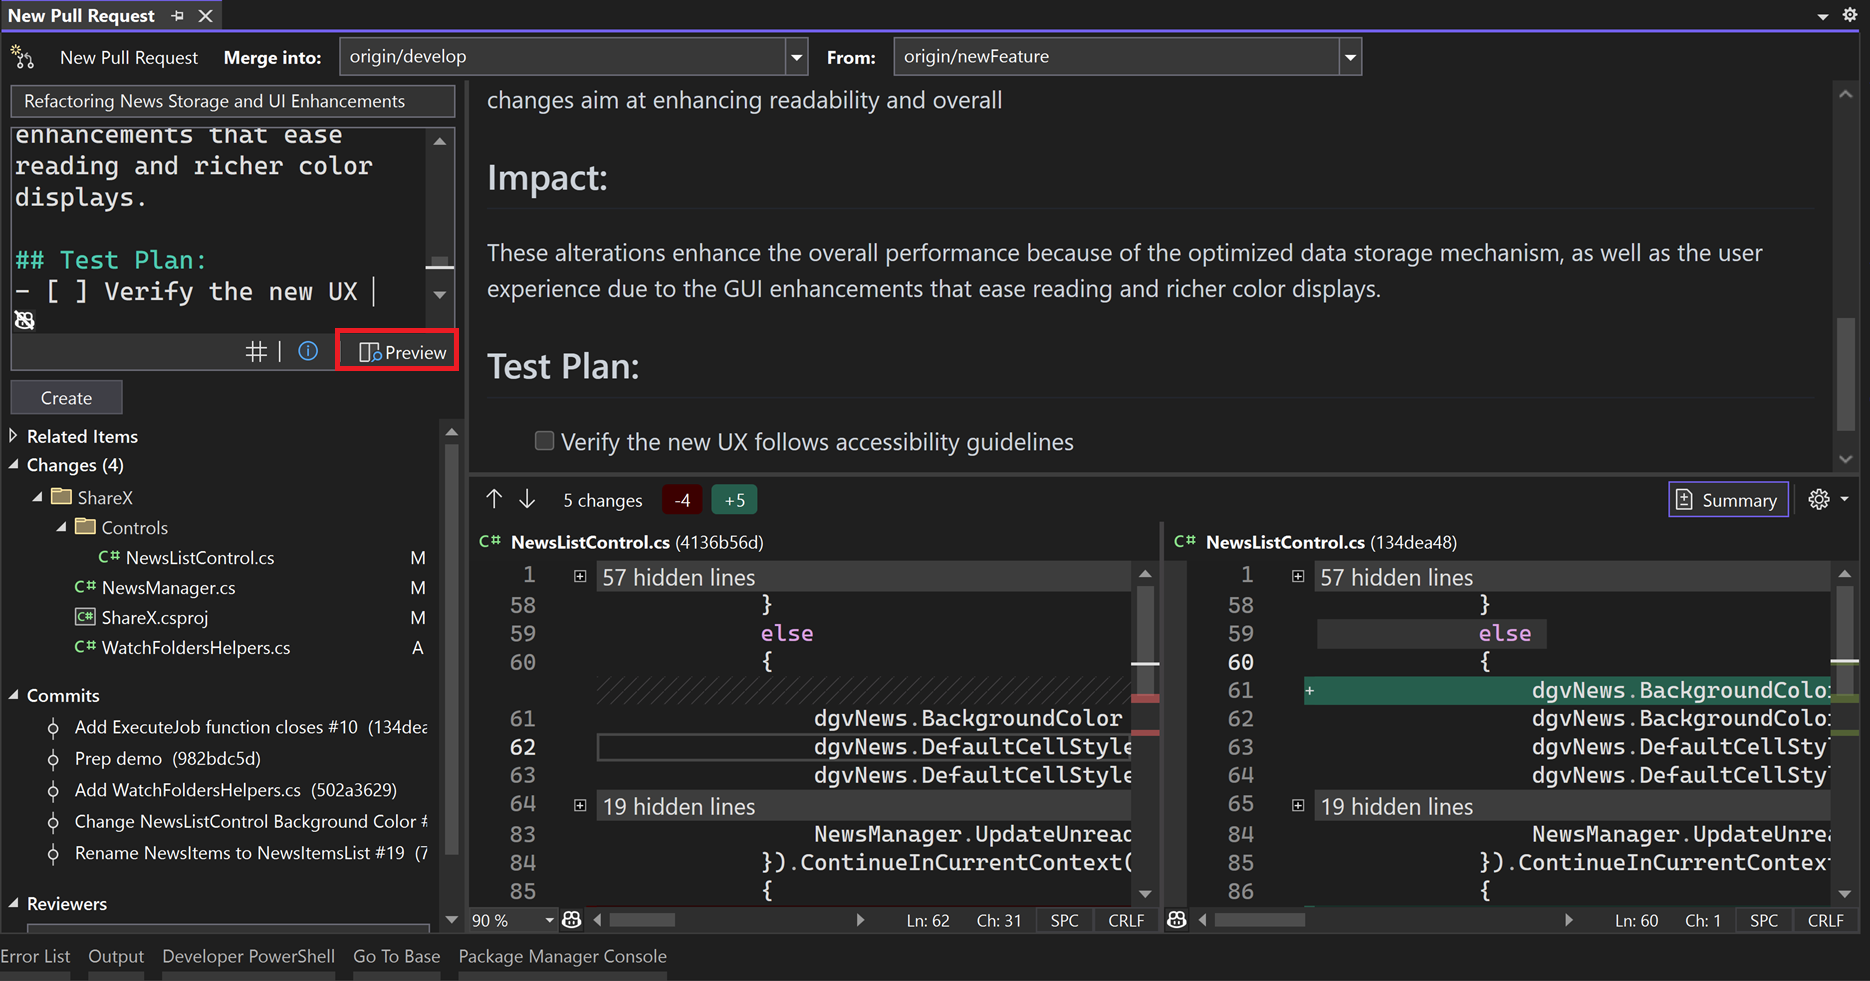This screenshot has width=1870, height=981.
Task: Select the Package Manager Console tab
Action: click(x=562, y=956)
